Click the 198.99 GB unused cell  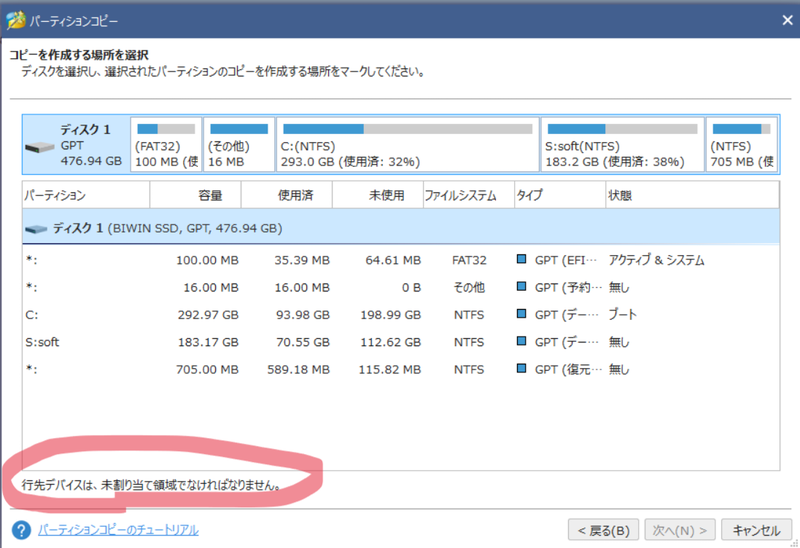391,315
